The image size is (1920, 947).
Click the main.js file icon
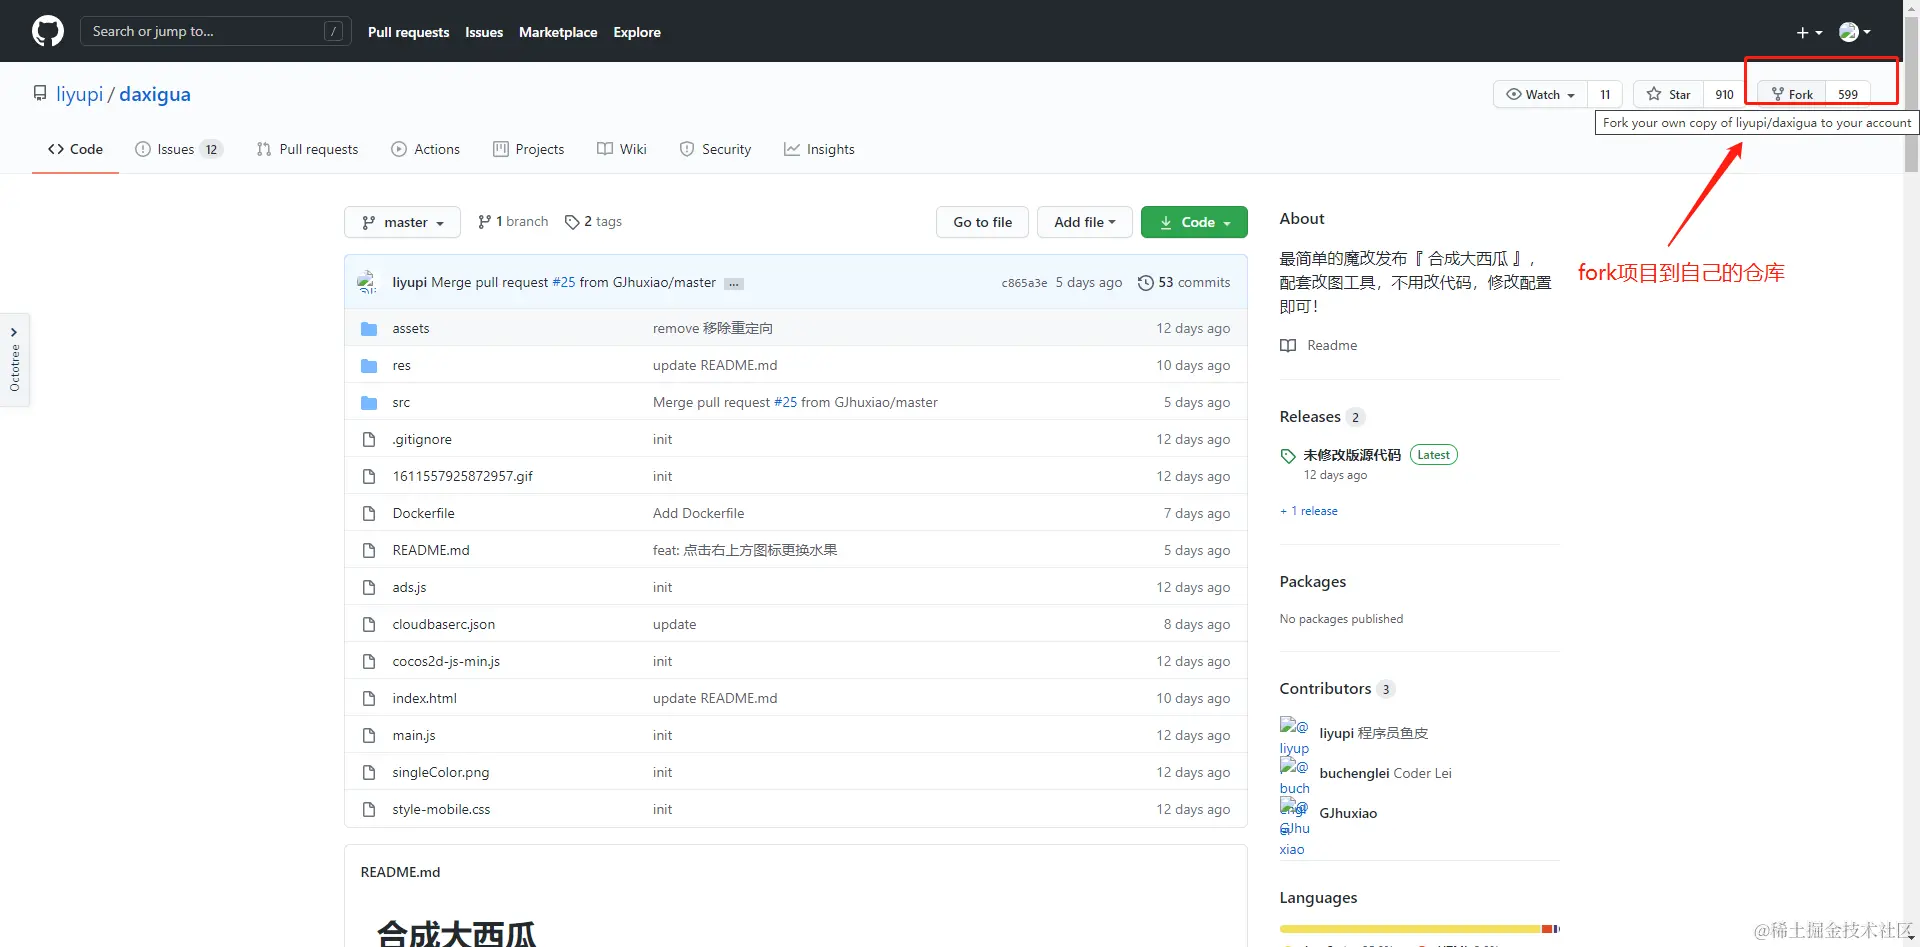tap(369, 735)
